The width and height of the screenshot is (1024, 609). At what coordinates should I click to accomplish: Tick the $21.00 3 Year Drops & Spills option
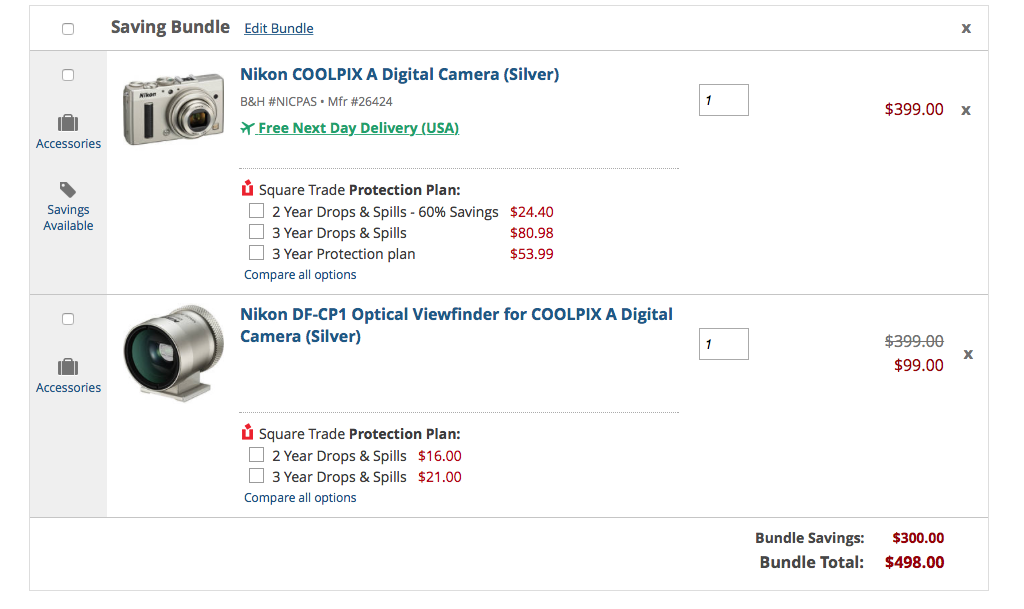pyautogui.click(x=257, y=476)
